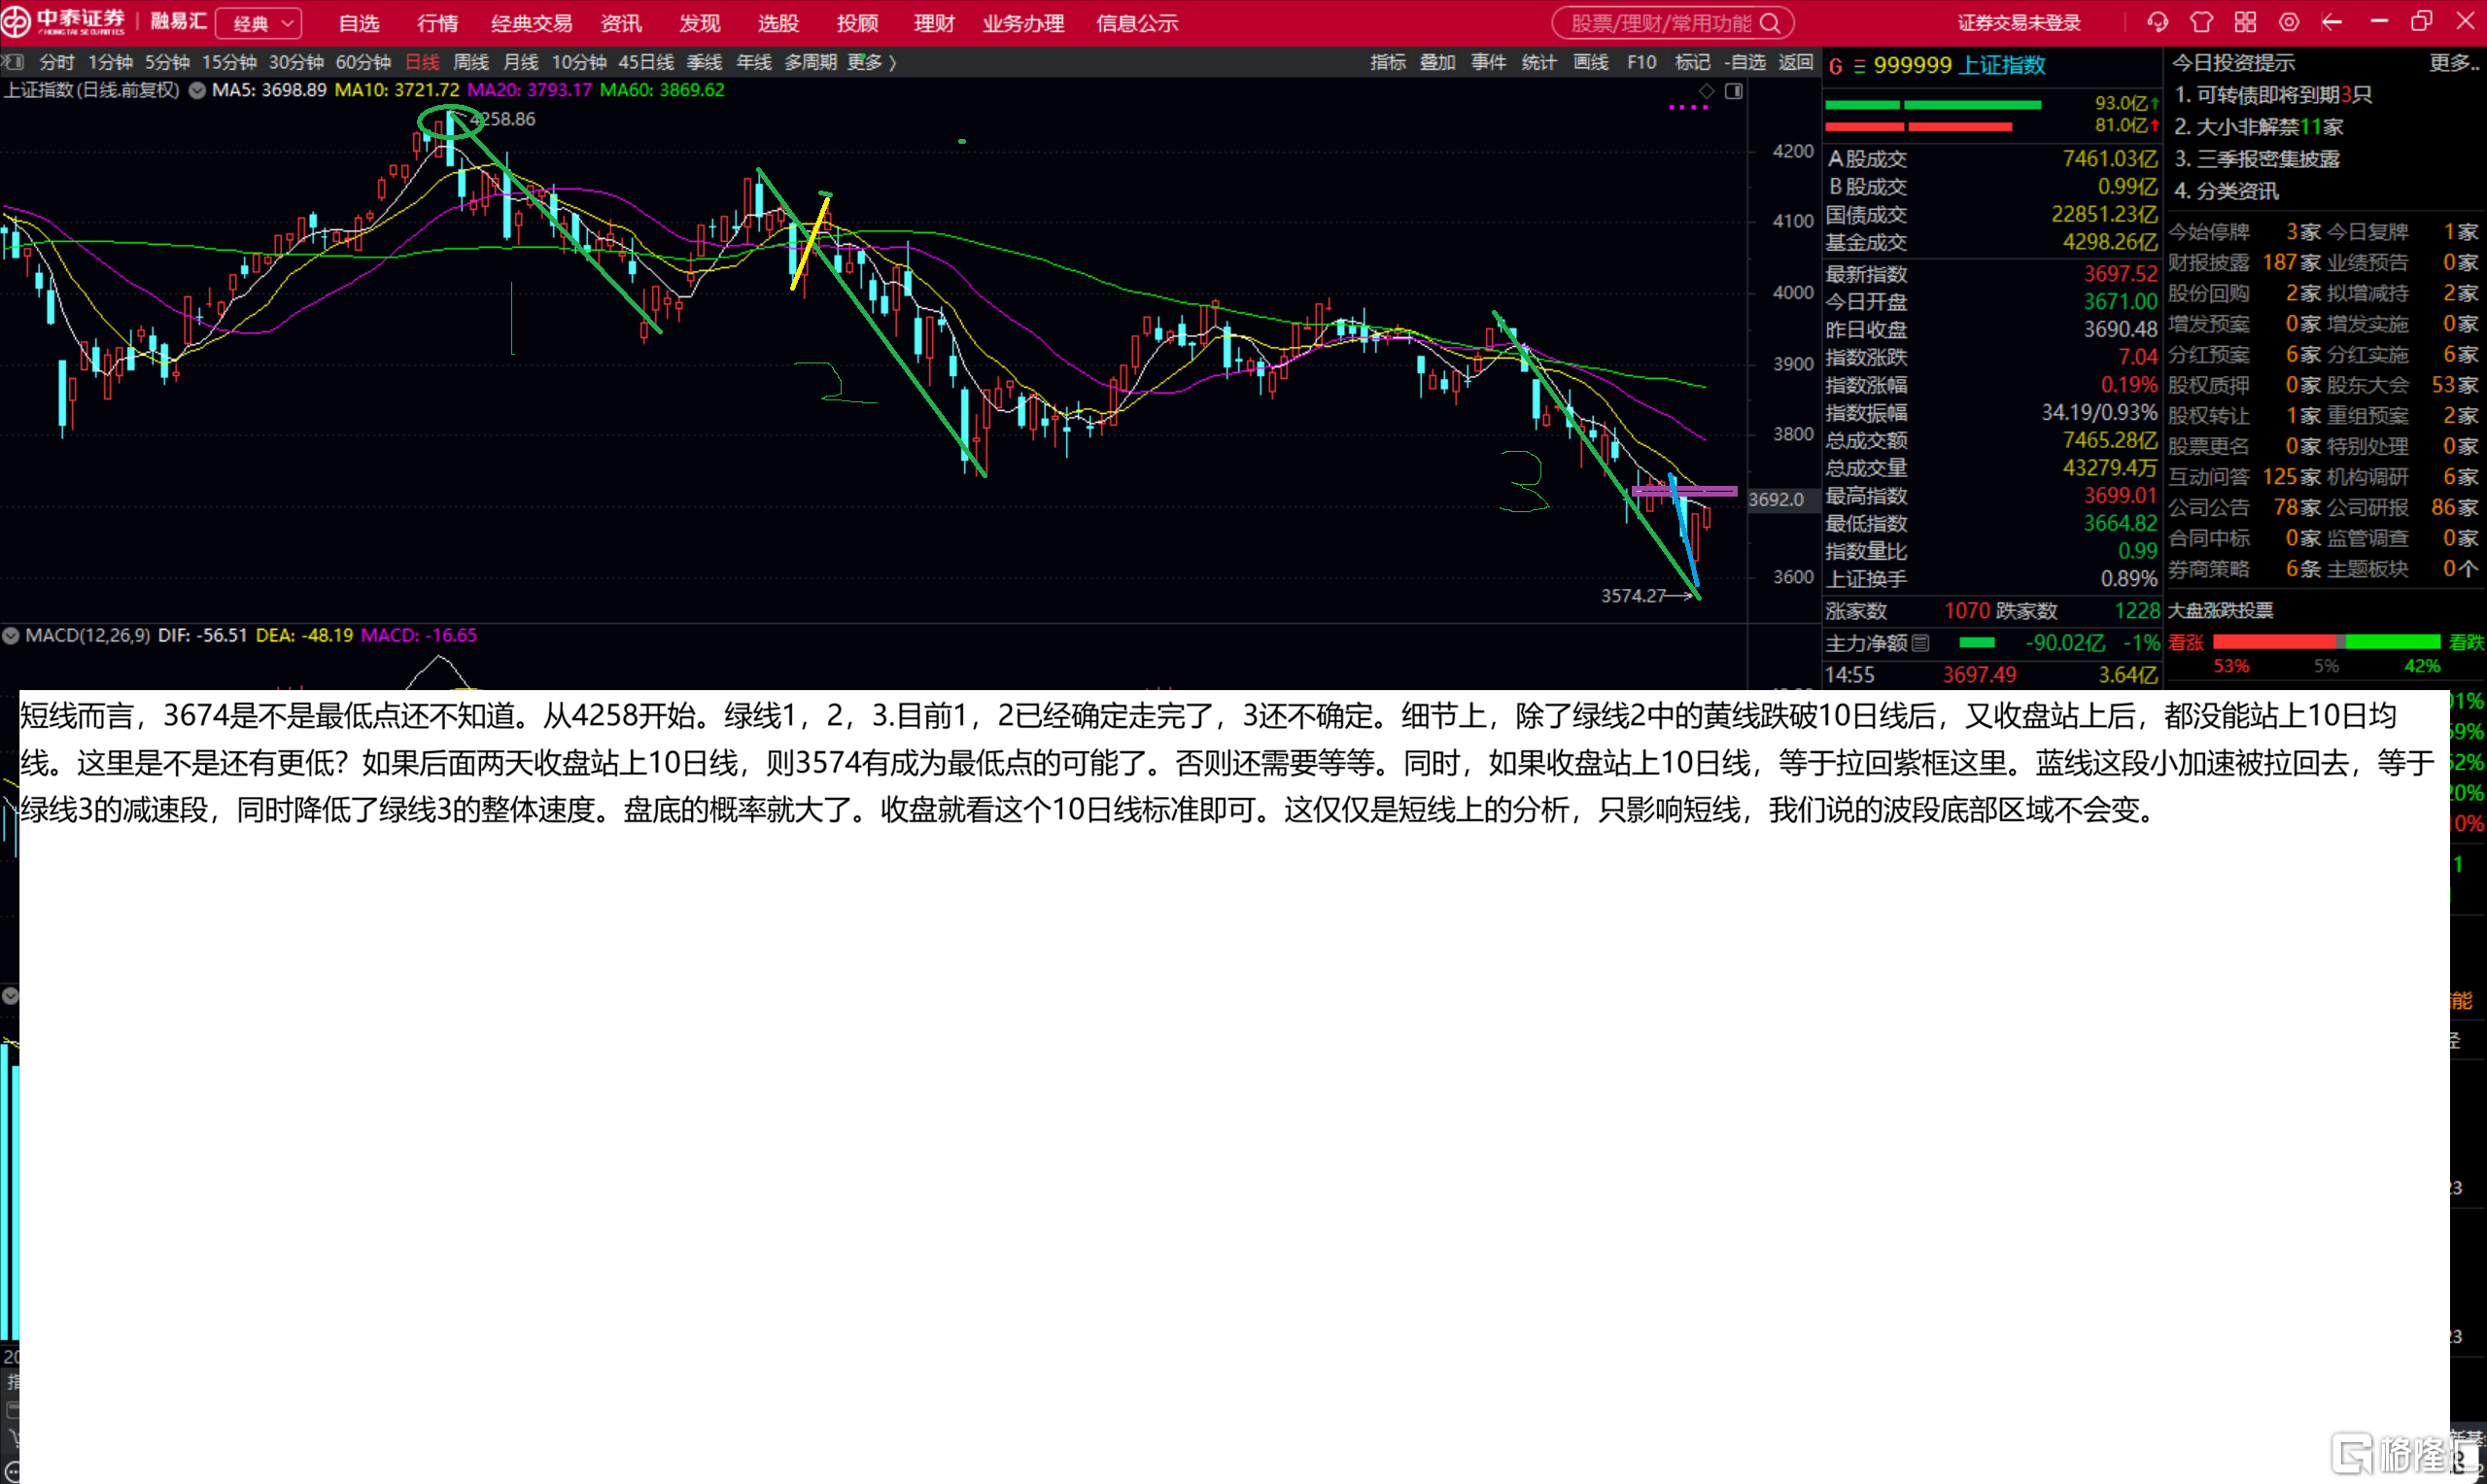Click the customer service headset icon
Viewport: 2487px width, 1484px height.
2157,22
